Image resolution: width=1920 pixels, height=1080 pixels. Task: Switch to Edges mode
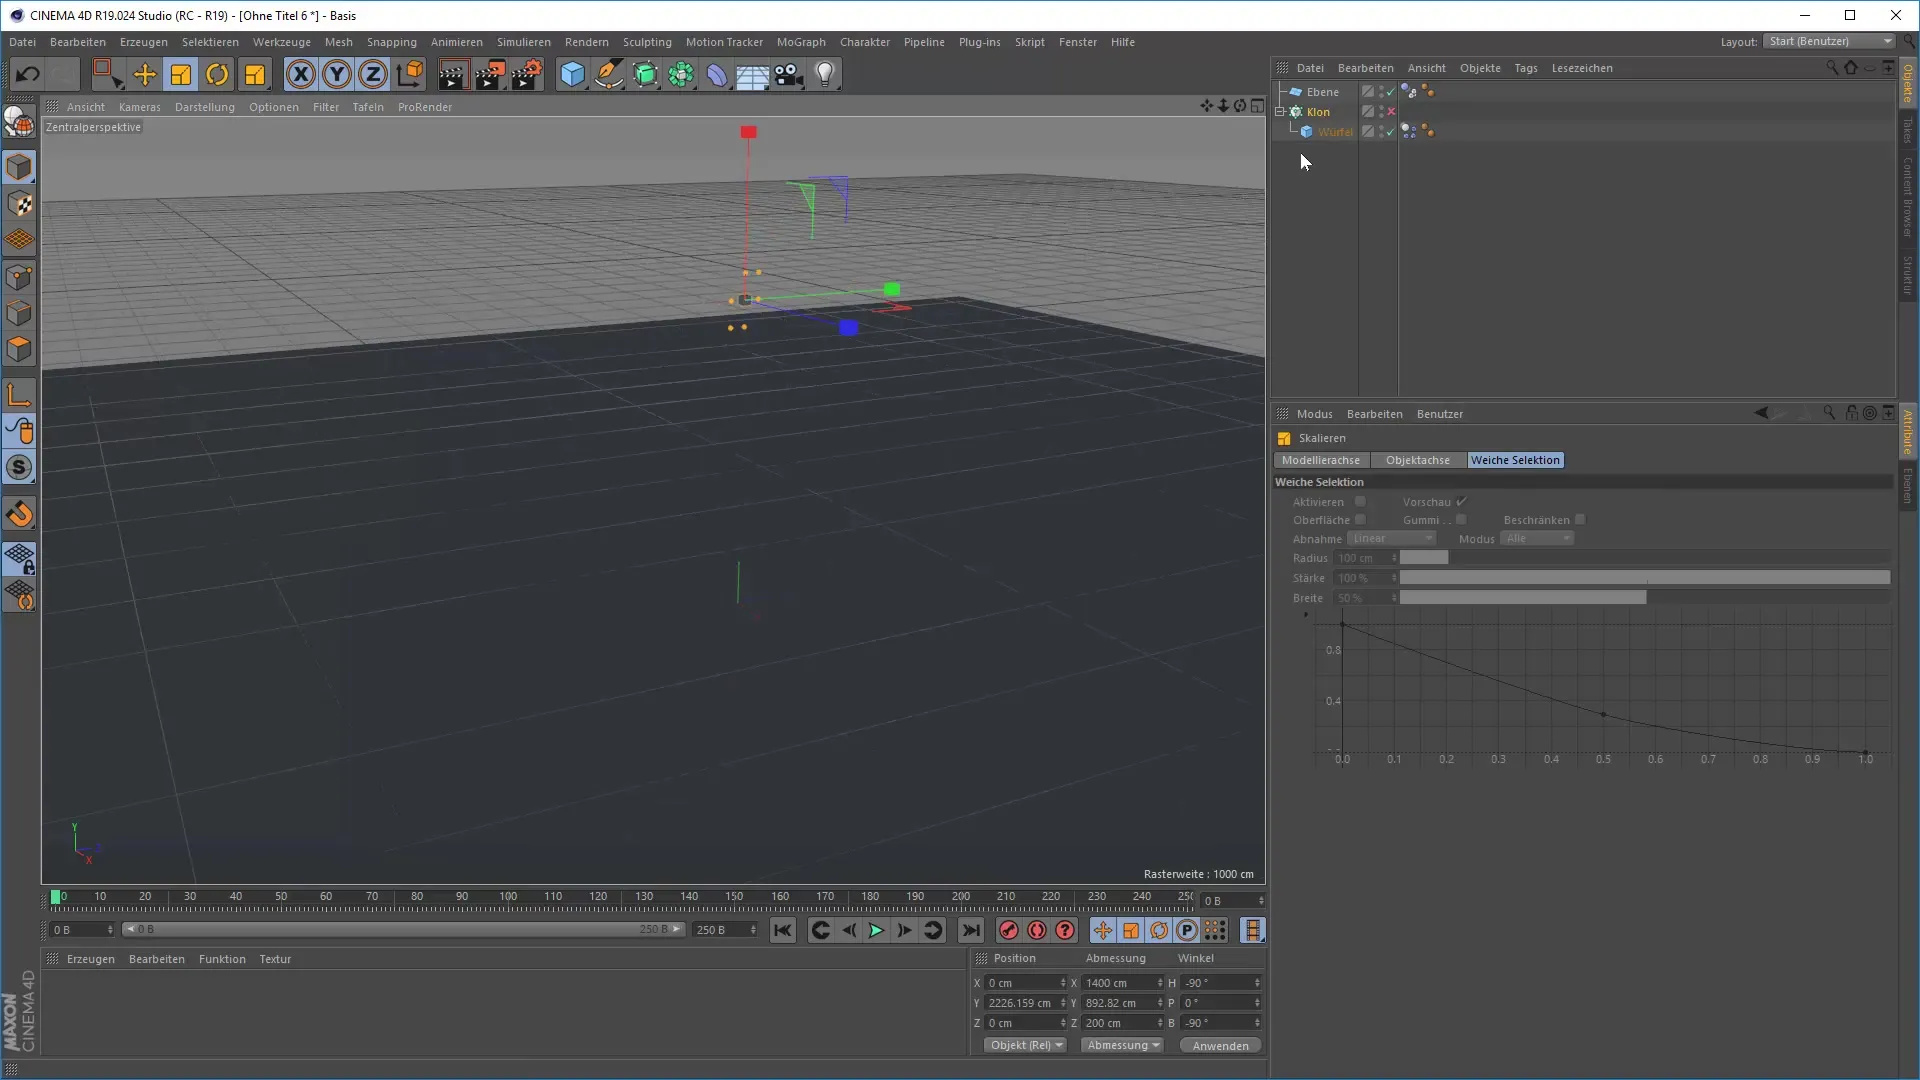19,313
